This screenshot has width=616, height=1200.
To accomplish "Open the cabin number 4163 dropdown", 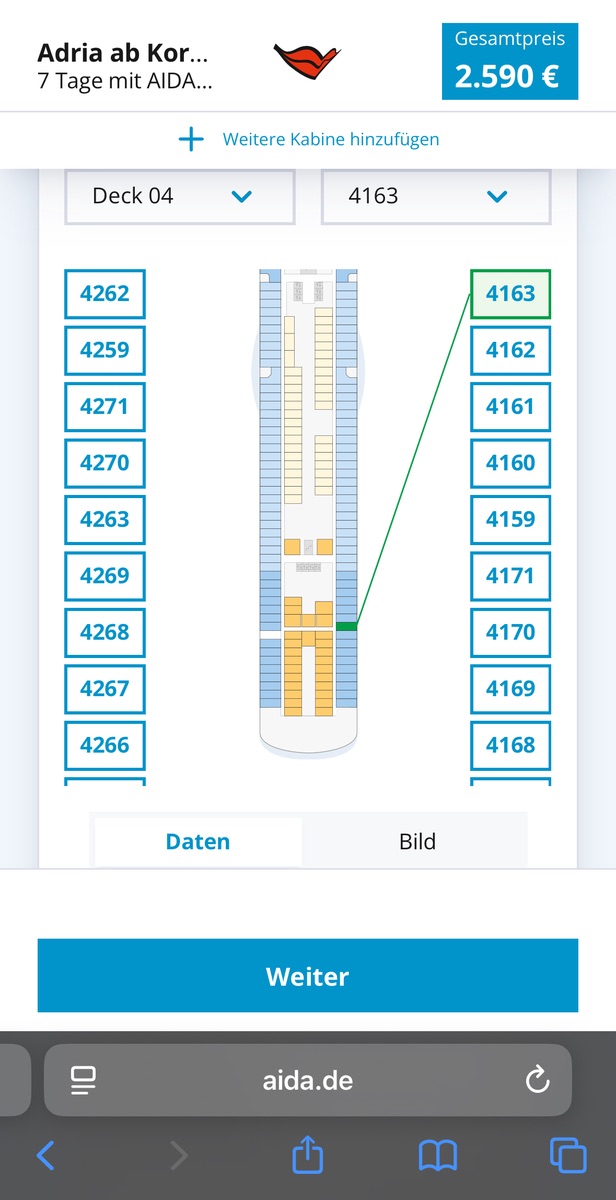I will [x=436, y=196].
